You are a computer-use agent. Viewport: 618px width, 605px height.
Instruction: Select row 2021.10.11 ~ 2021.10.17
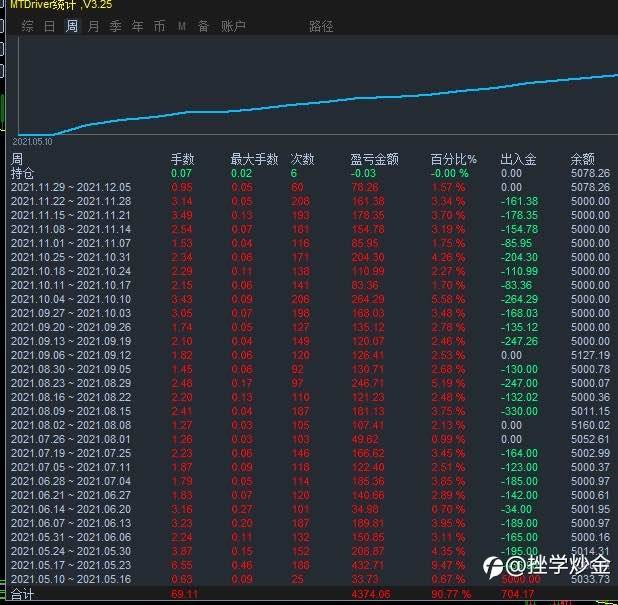tap(310, 285)
